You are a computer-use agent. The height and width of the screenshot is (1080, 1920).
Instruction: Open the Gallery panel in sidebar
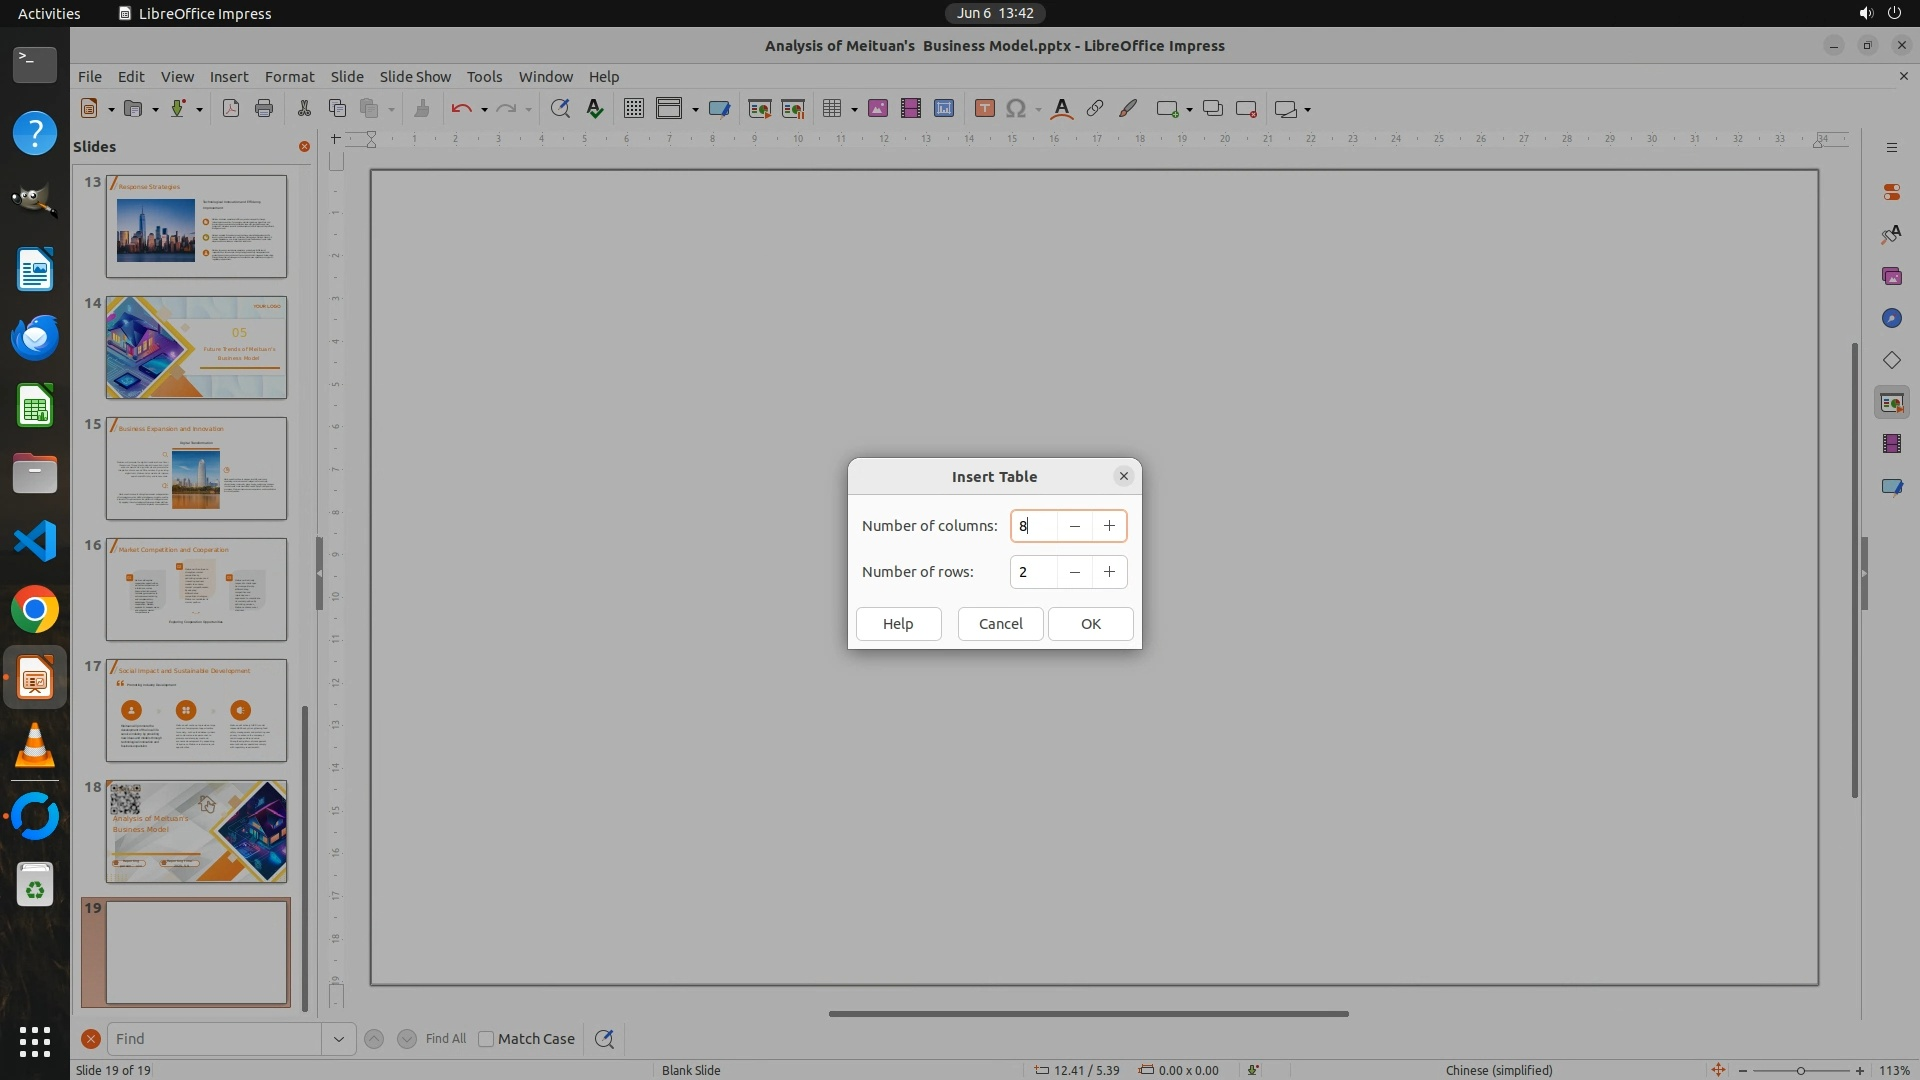point(1891,276)
